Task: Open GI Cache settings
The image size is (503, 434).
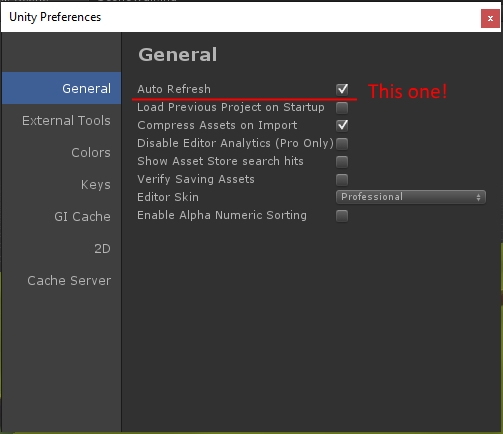Action: (62, 216)
